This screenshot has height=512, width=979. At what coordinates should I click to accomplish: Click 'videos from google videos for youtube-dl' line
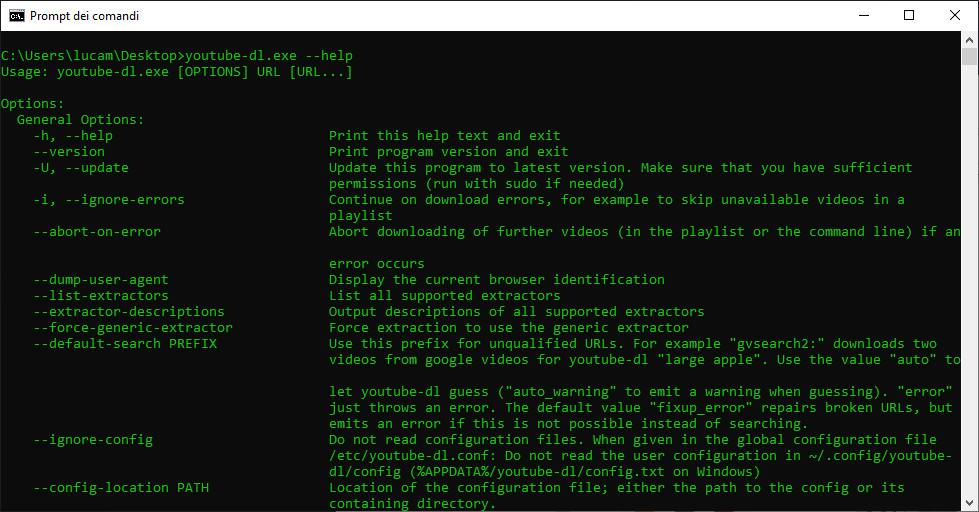[x=645, y=360]
